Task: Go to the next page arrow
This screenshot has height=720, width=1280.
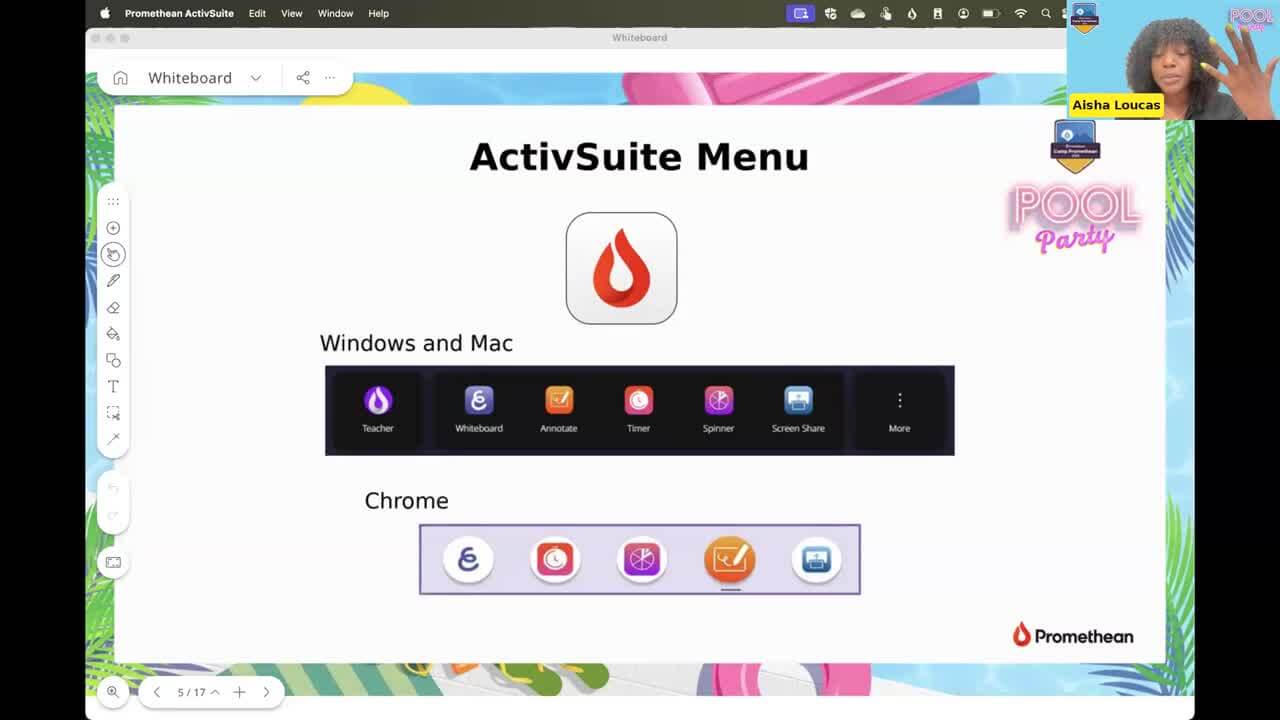Action: tap(266, 692)
